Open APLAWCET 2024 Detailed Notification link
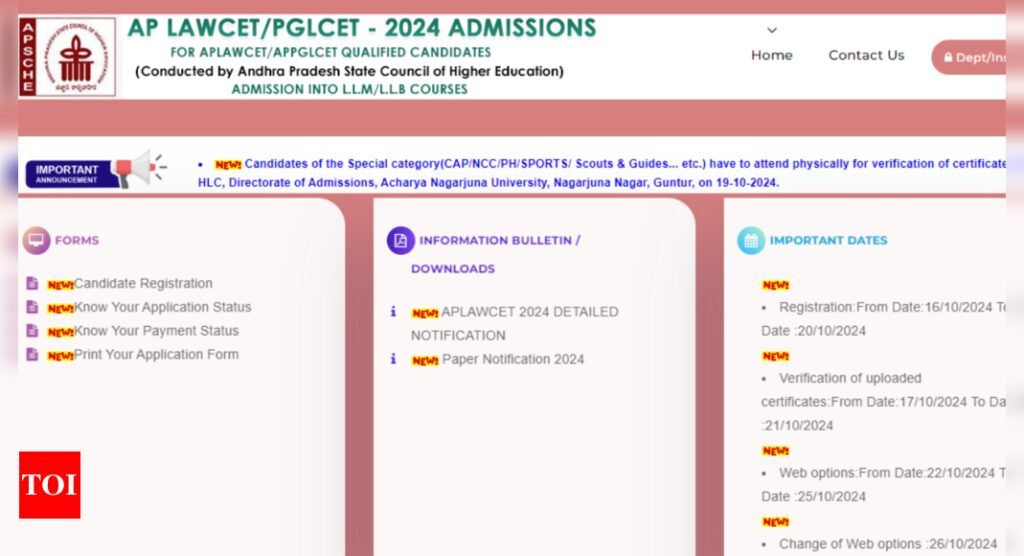This screenshot has width=1024, height=556. pos(528,312)
